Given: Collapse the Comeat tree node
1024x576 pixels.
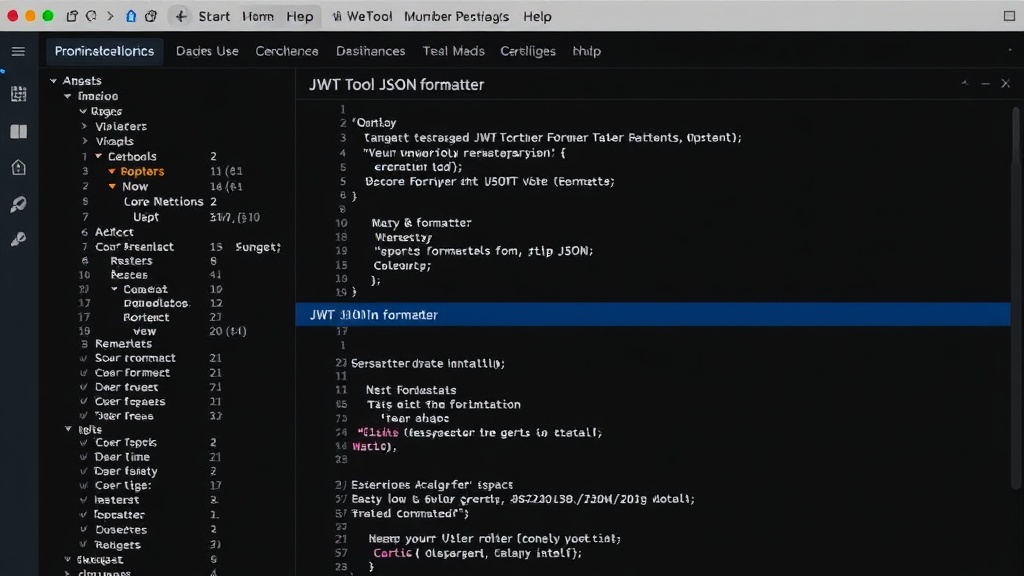Looking at the screenshot, I should pos(114,289).
